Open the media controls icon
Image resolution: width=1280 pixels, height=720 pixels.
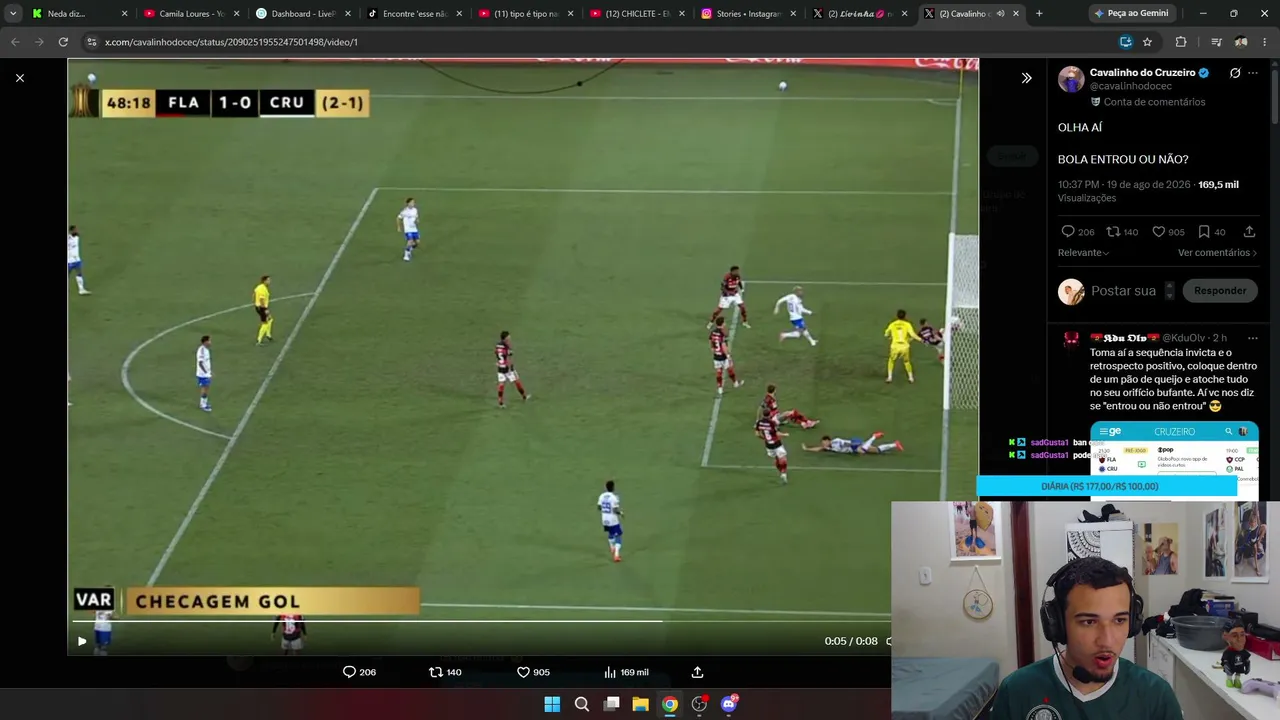(1216, 42)
